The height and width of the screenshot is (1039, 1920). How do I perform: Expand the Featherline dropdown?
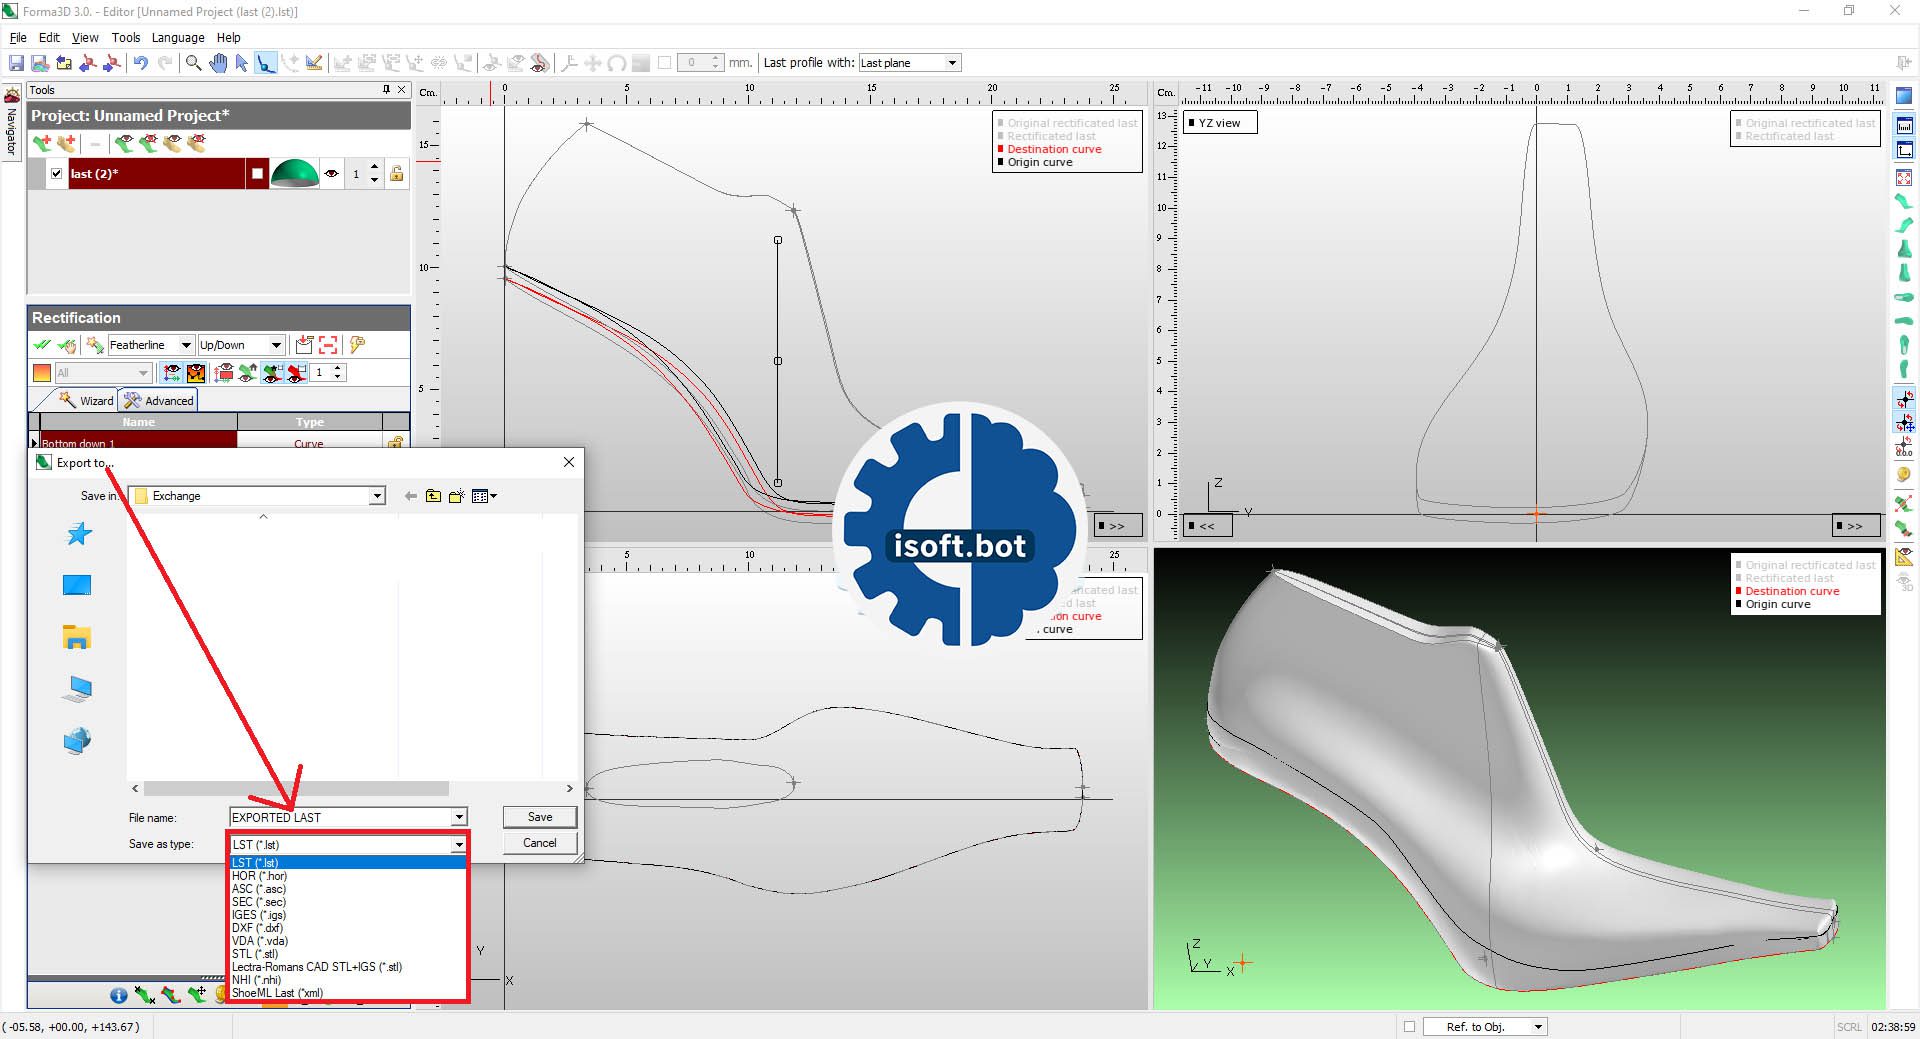[x=185, y=345]
